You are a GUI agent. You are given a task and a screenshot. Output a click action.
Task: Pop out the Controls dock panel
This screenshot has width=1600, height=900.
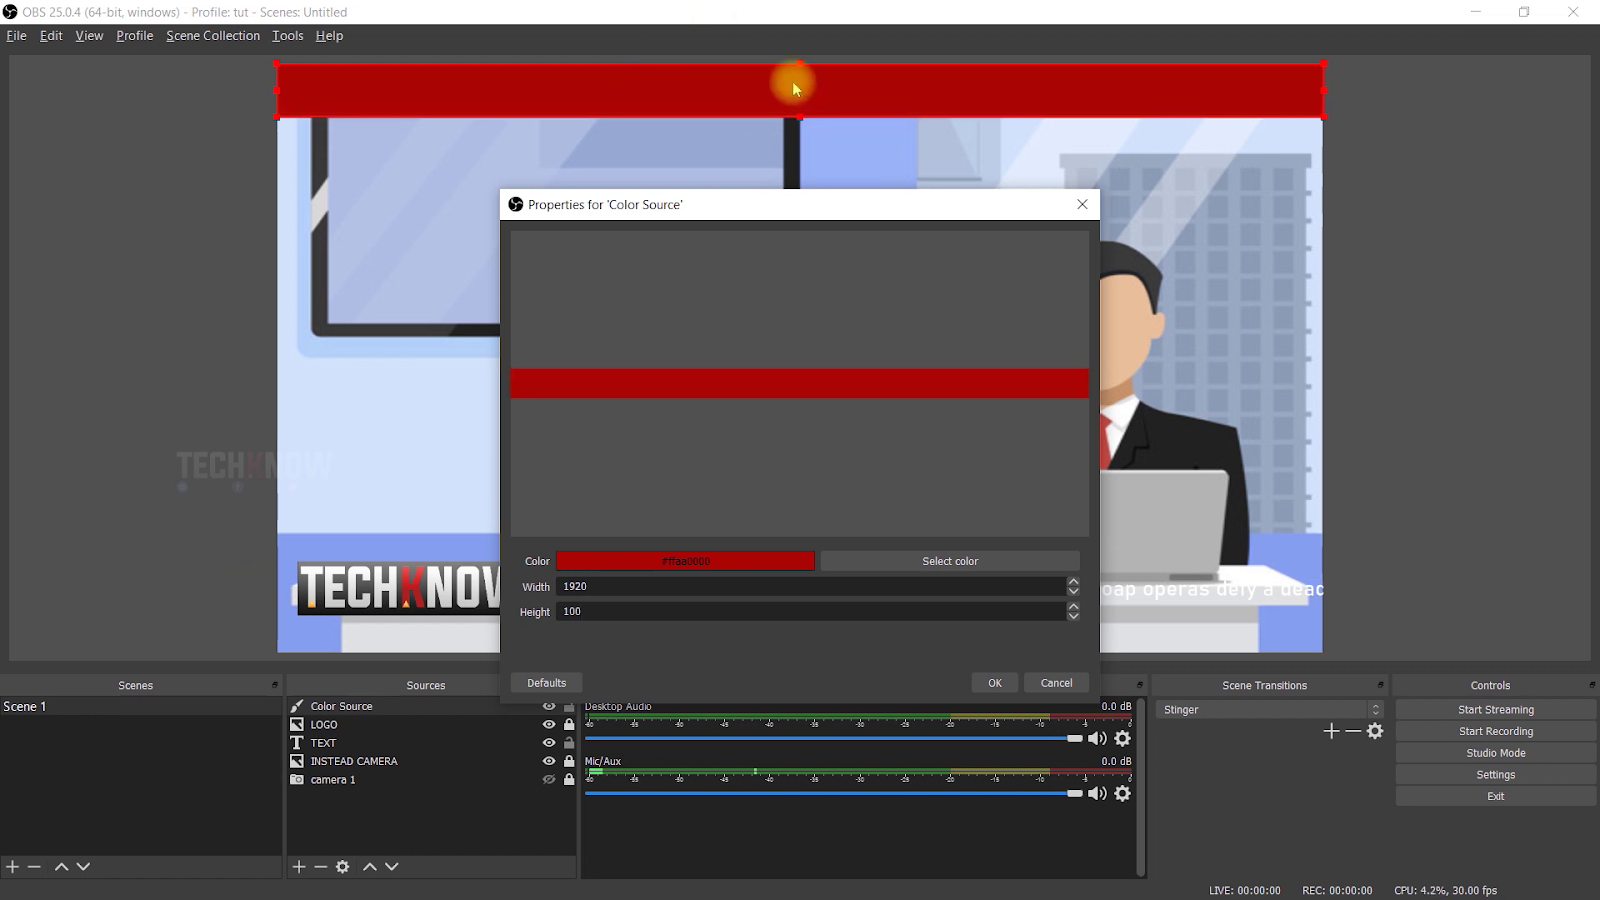pos(1592,685)
